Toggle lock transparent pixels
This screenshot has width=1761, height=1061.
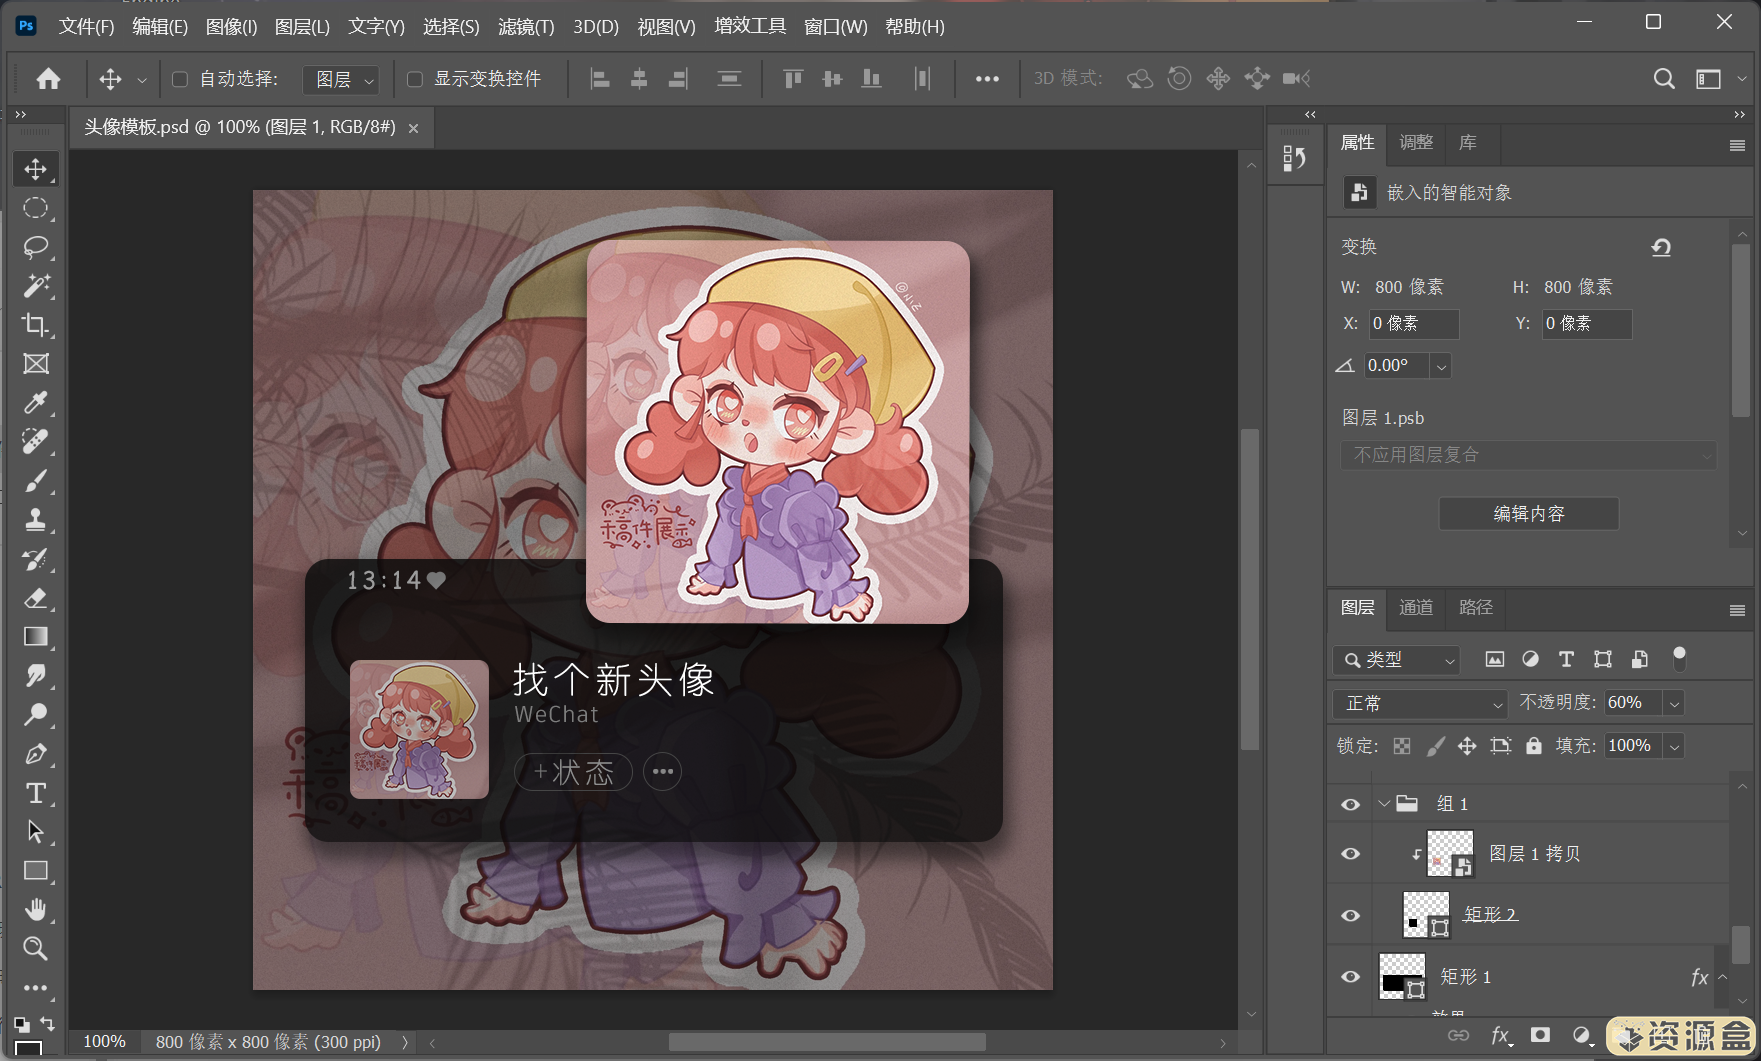(x=1402, y=746)
